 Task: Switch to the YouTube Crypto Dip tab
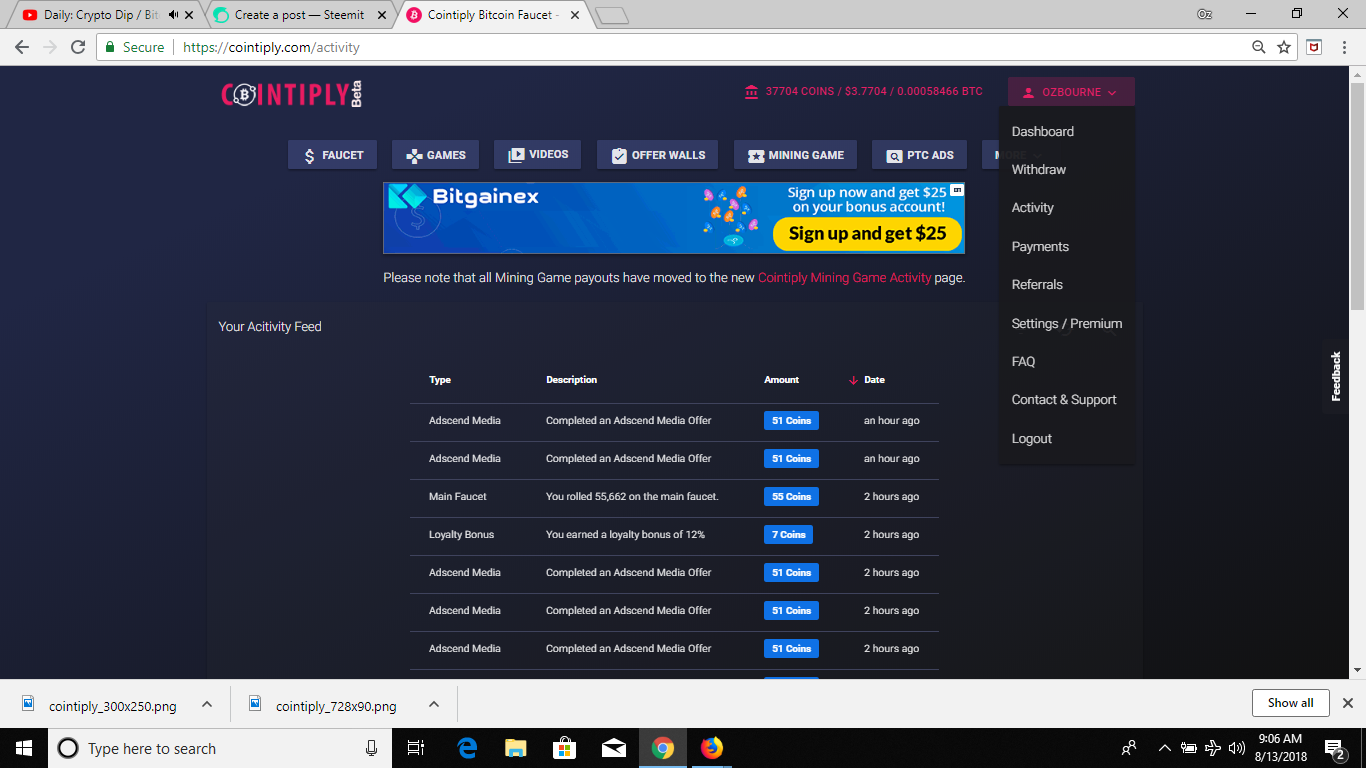(101, 15)
